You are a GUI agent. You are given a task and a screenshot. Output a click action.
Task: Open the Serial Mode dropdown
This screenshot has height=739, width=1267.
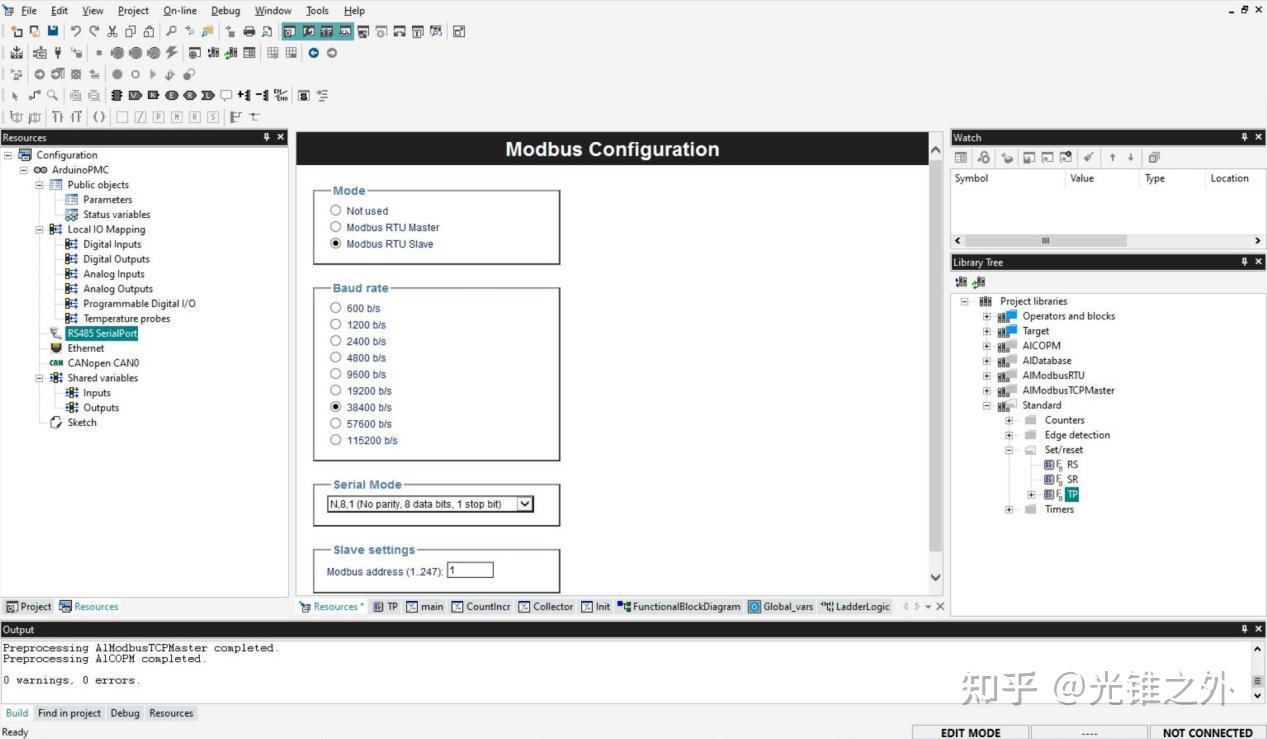525,503
